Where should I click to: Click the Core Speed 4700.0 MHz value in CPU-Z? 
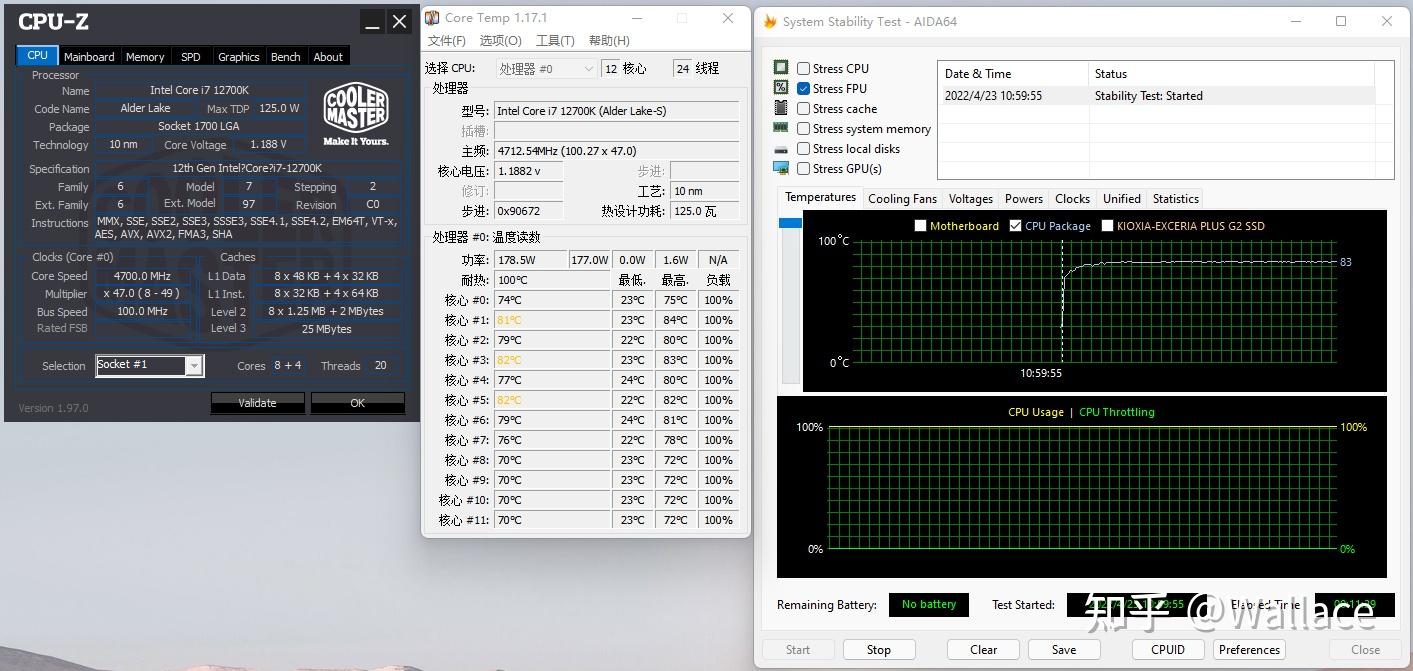142,276
